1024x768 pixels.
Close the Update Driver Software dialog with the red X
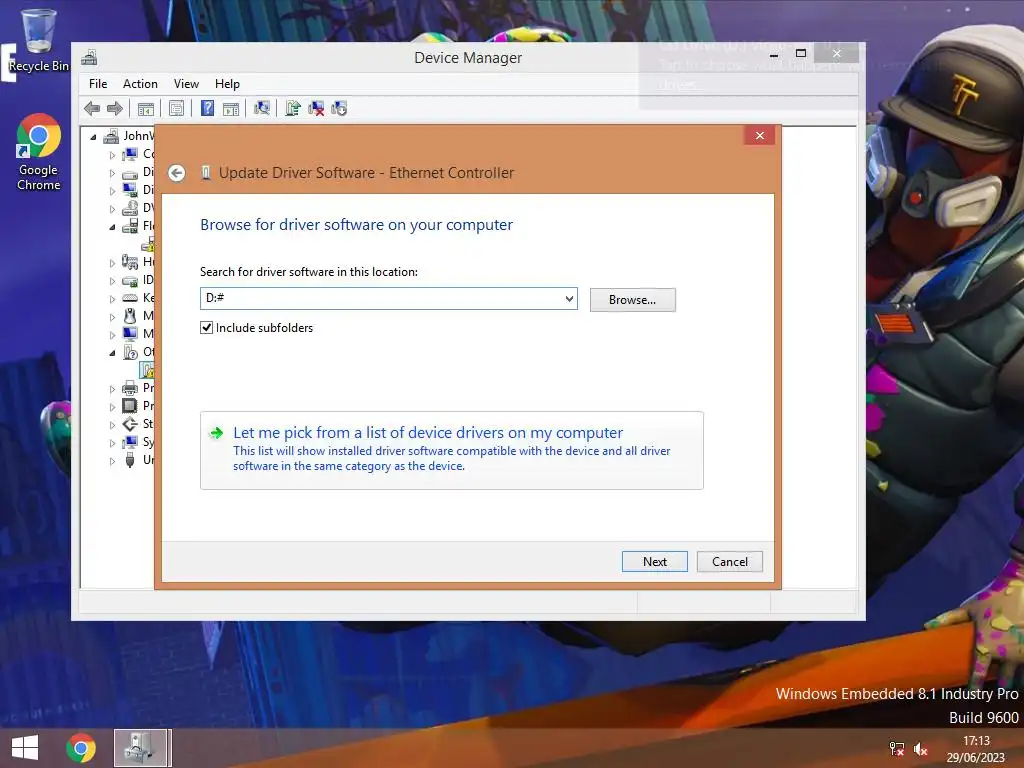760,135
